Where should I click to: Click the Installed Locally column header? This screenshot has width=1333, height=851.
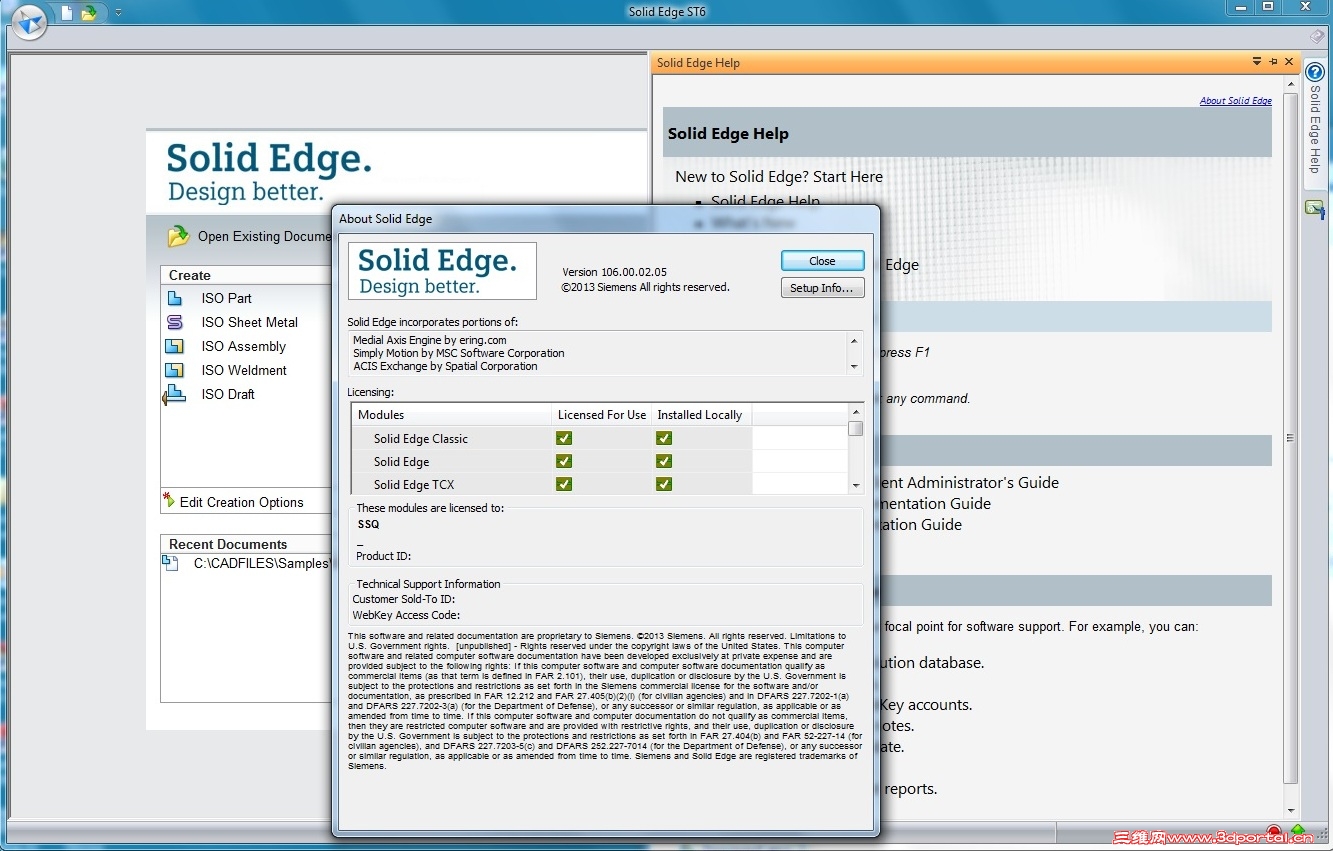[701, 414]
